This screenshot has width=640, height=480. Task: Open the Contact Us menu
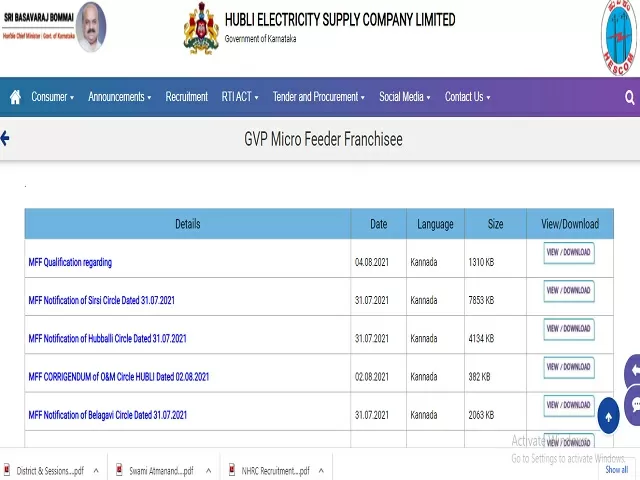point(467,97)
